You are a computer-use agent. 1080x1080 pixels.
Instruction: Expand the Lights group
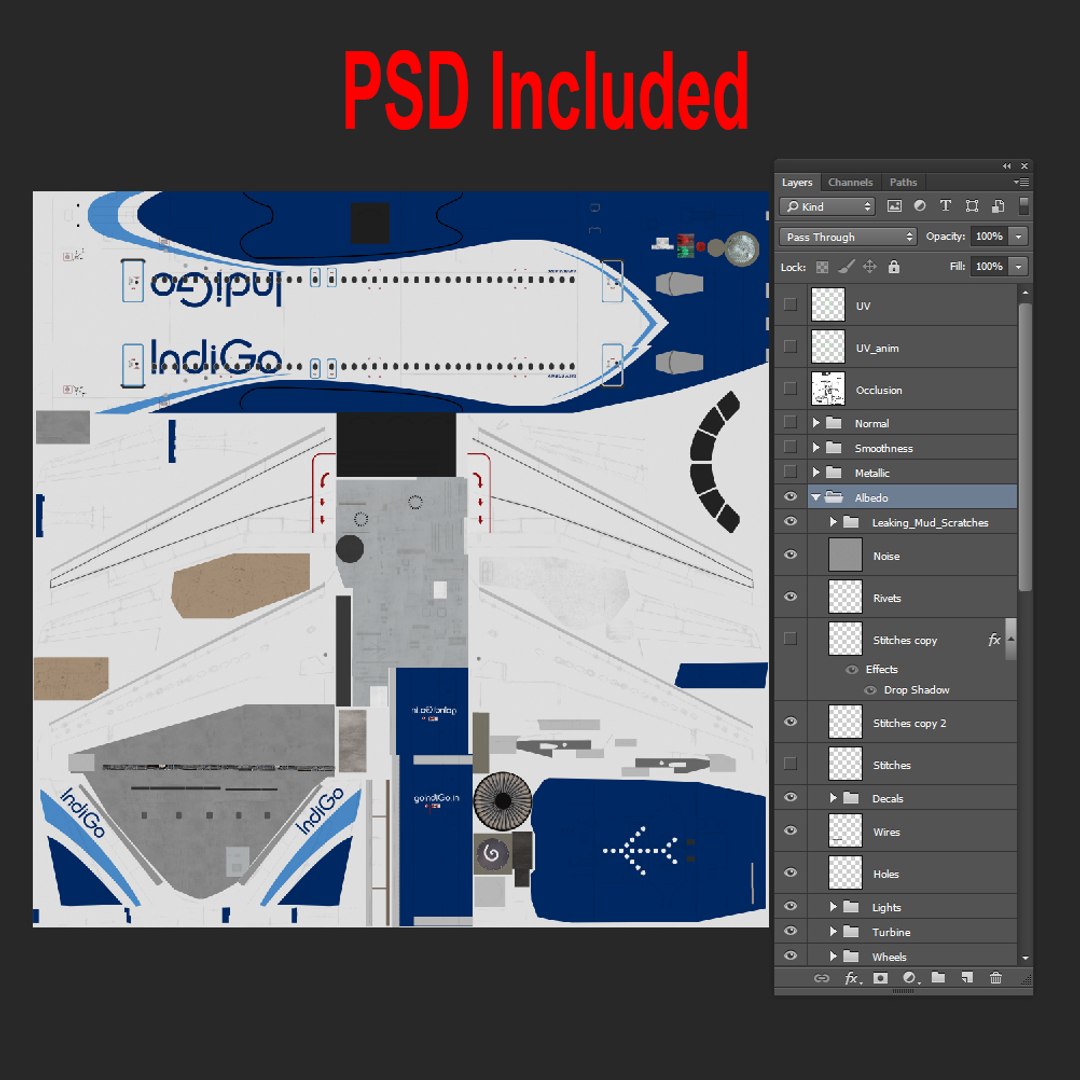[833, 906]
